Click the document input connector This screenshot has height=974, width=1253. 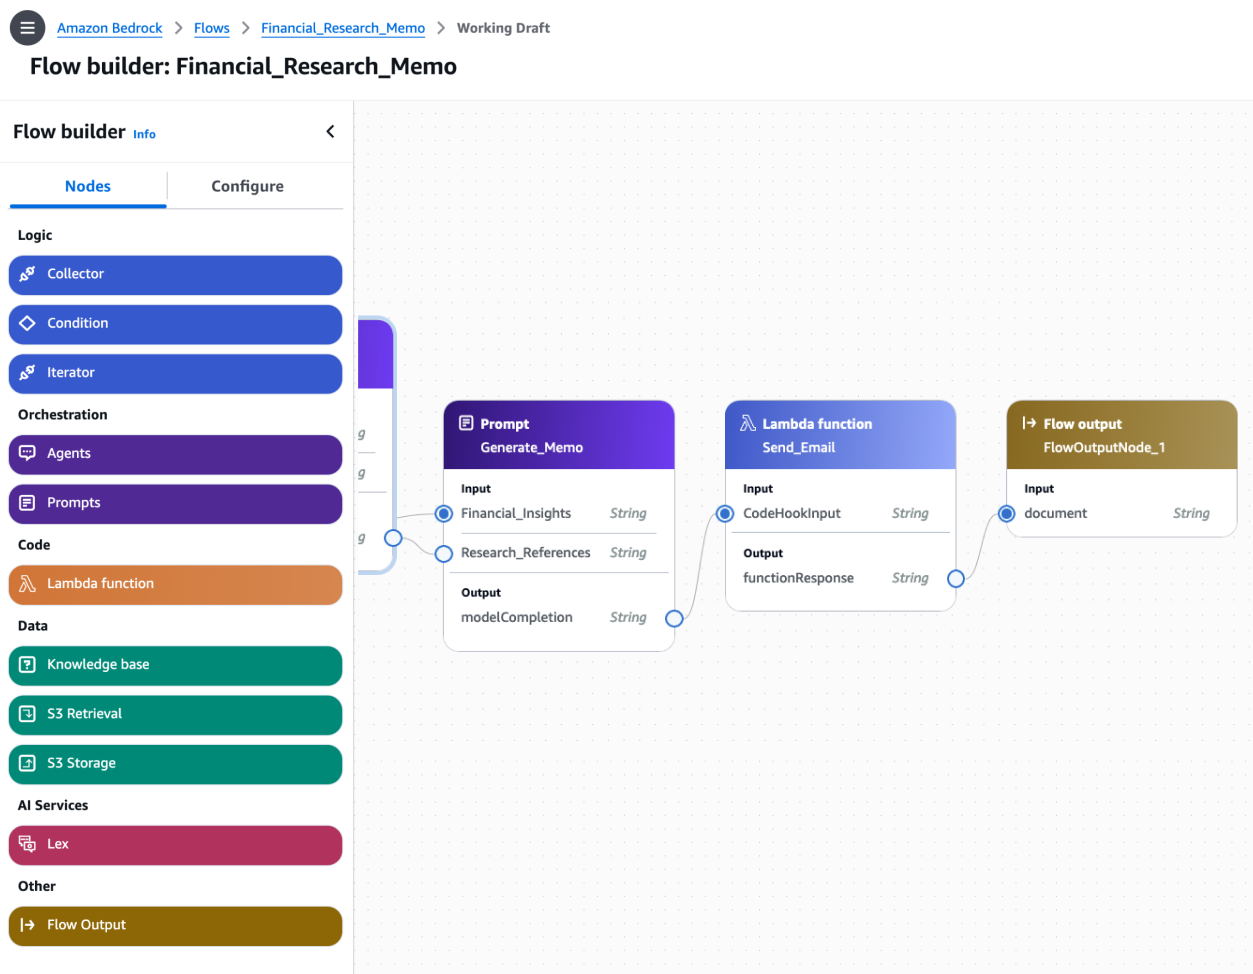(x=1007, y=514)
